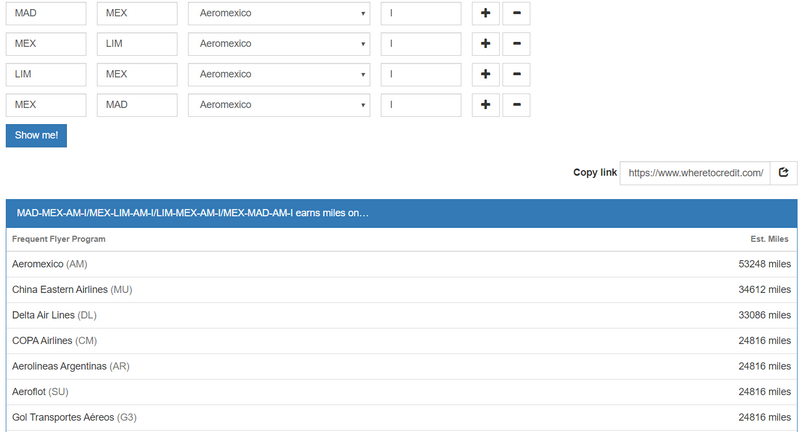Edit destination field MAD in the fourth row
This screenshot has height=432, width=800.
[x=137, y=105]
